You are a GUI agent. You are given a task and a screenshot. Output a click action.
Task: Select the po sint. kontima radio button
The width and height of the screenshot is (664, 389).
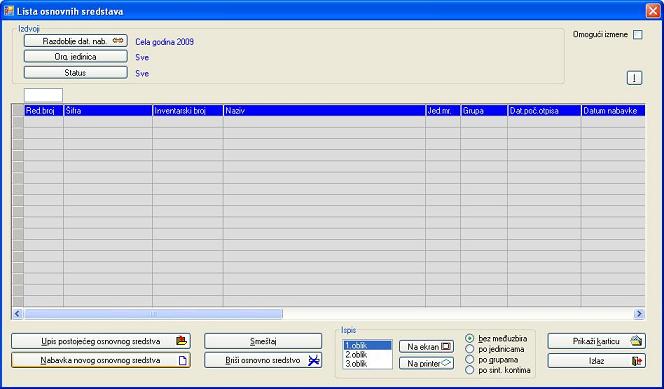click(470, 370)
